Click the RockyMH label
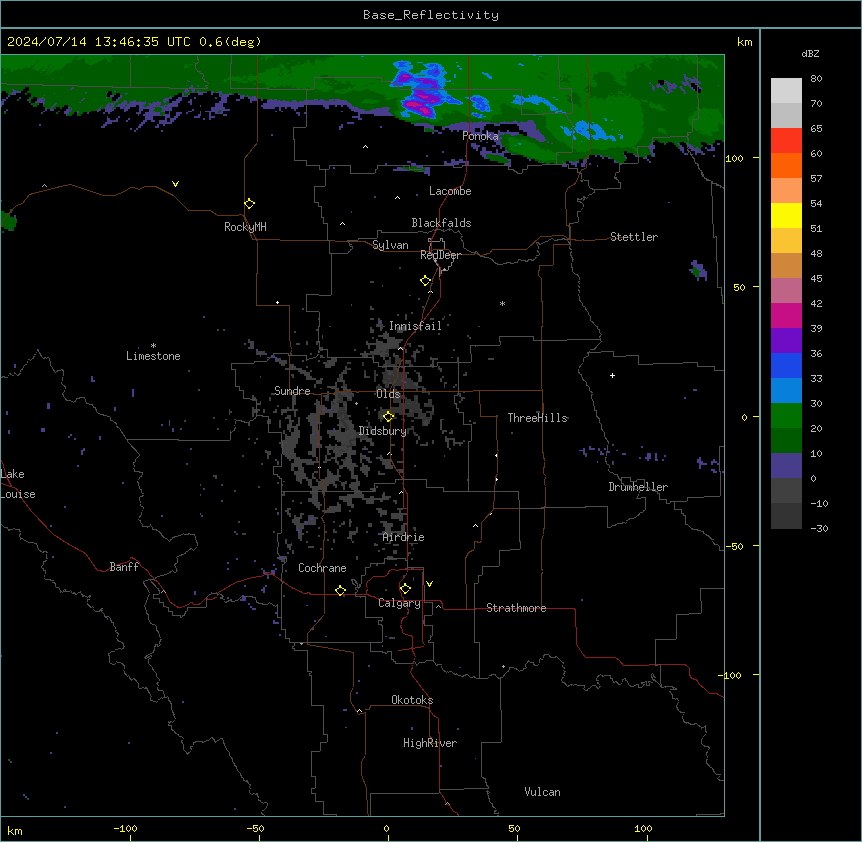The height and width of the screenshot is (842, 862). point(245,227)
